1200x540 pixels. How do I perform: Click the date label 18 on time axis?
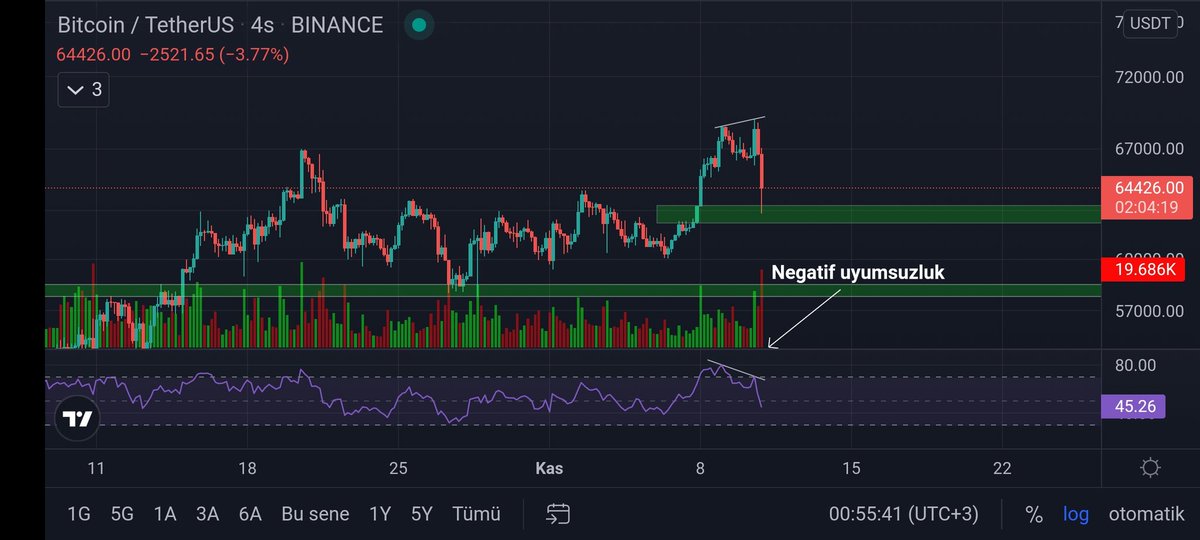[x=247, y=468]
